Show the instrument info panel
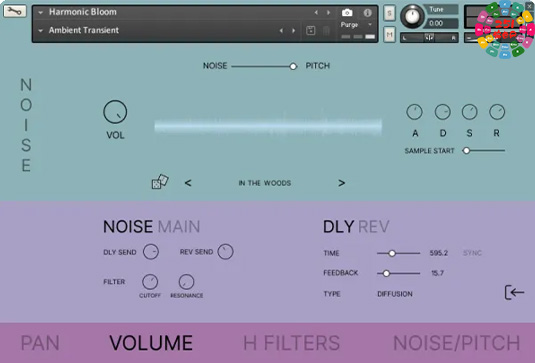Screen dimensions: 535x363 (367, 13)
